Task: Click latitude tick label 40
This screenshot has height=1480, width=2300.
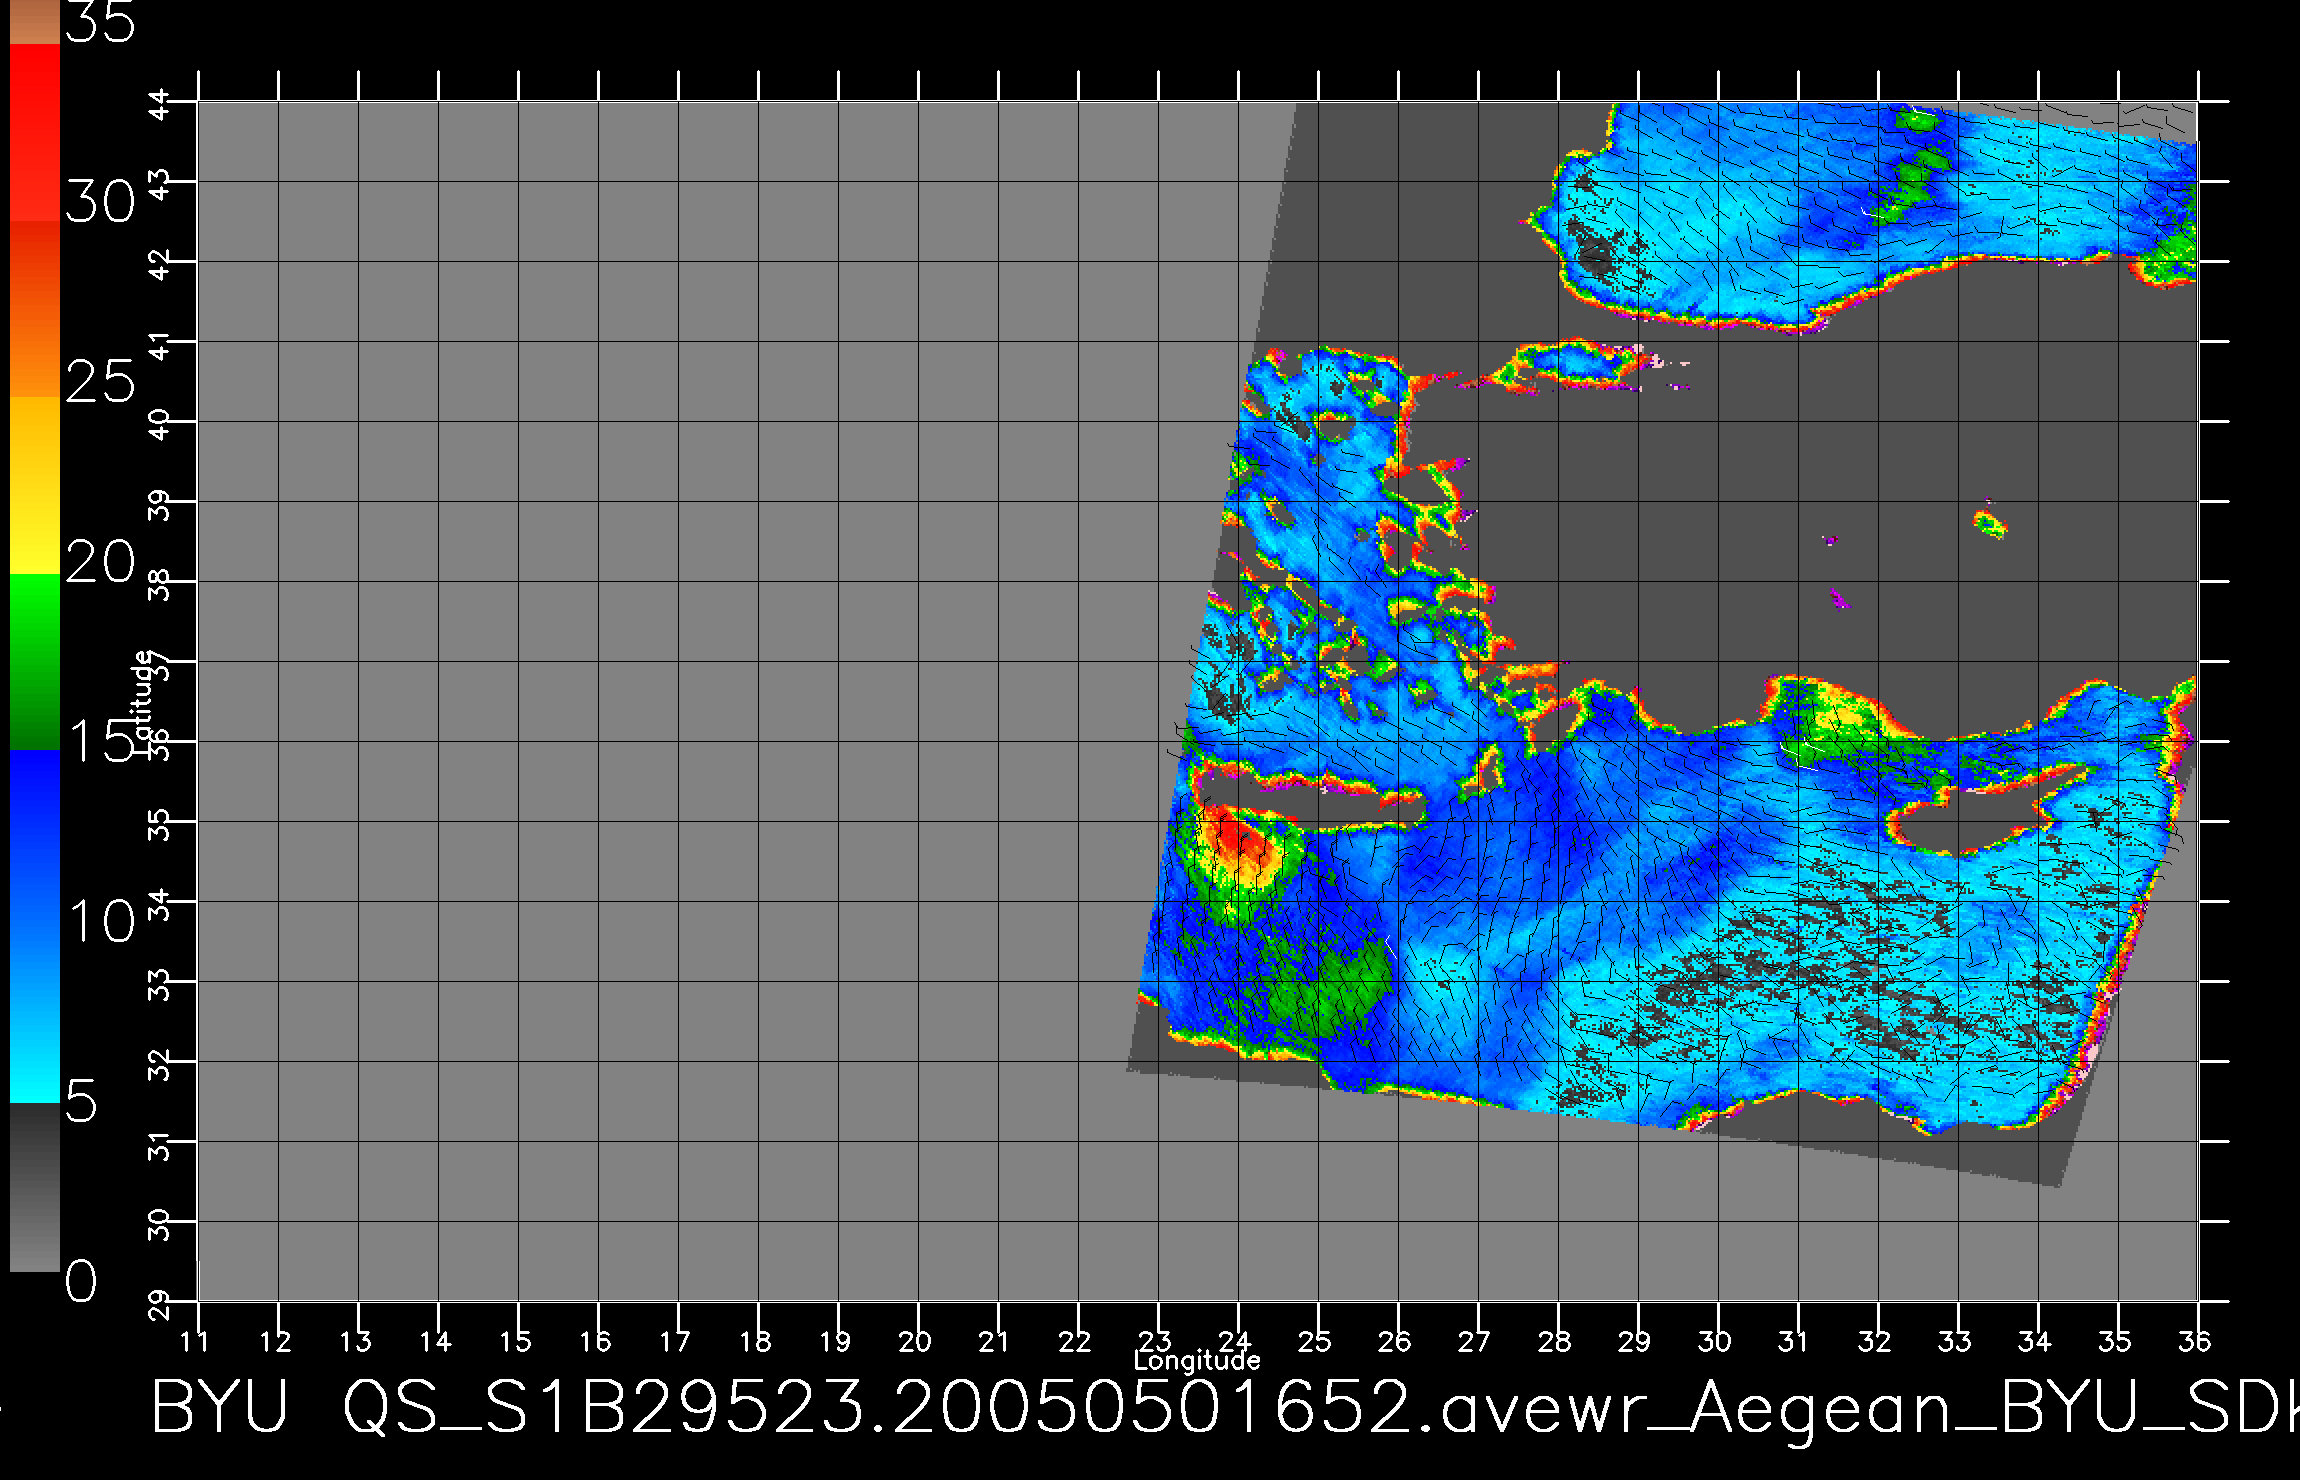Action: click(x=160, y=426)
